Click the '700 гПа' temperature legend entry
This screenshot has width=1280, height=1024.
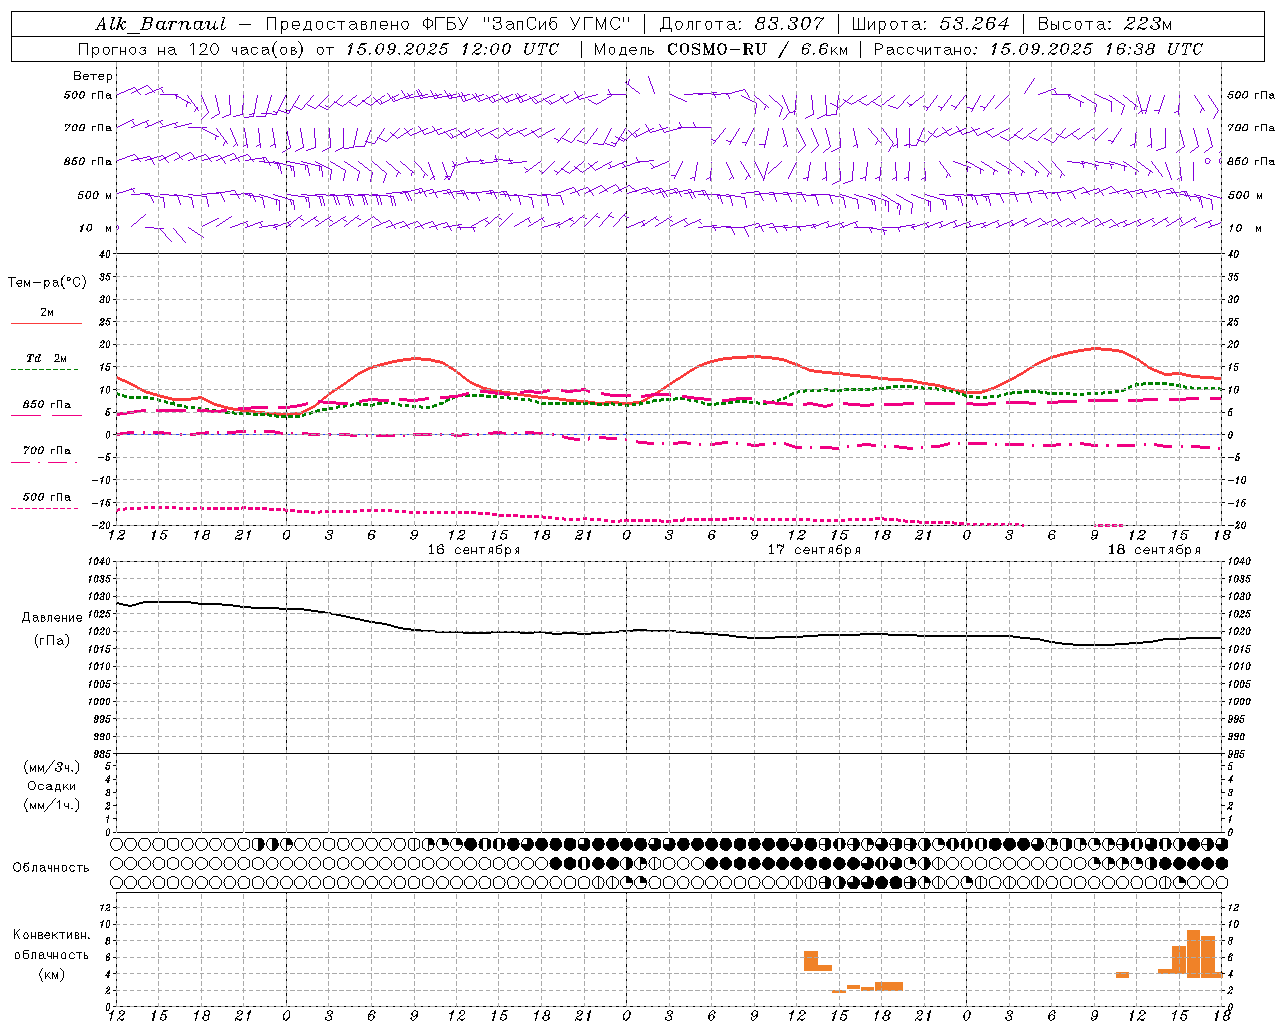point(47,451)
